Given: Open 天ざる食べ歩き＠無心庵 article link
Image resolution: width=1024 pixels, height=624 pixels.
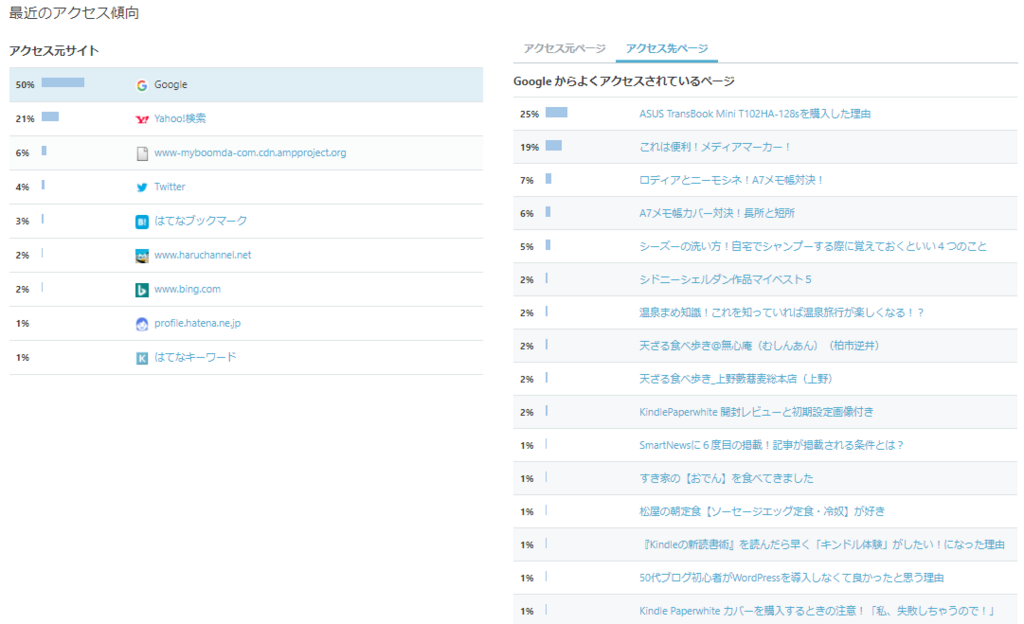Looking at the screenshot, I should (759, 346).
